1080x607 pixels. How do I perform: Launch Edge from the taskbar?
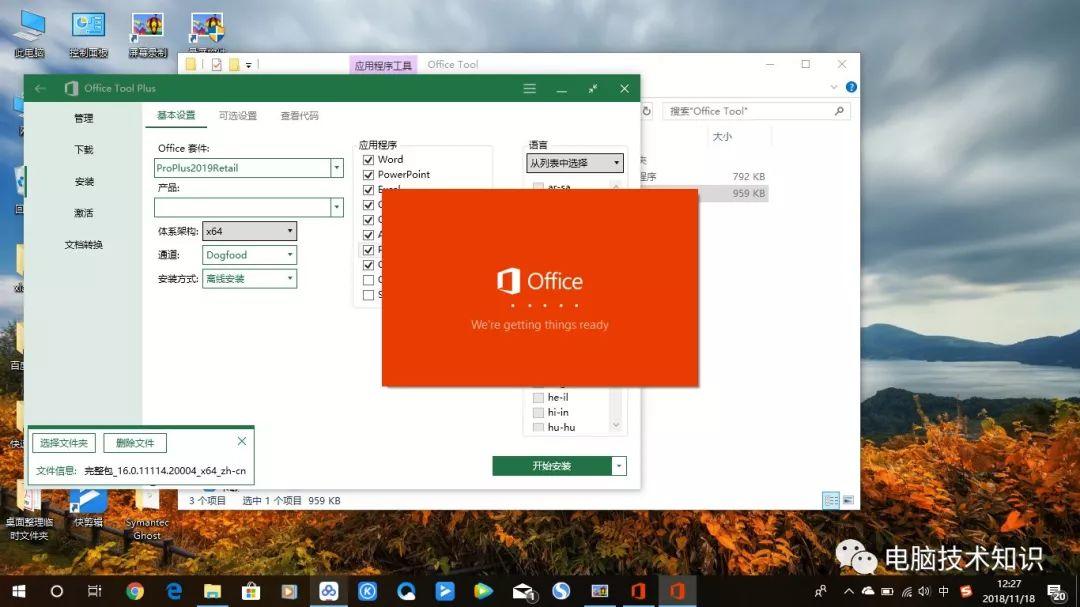(x=174, y=591)
